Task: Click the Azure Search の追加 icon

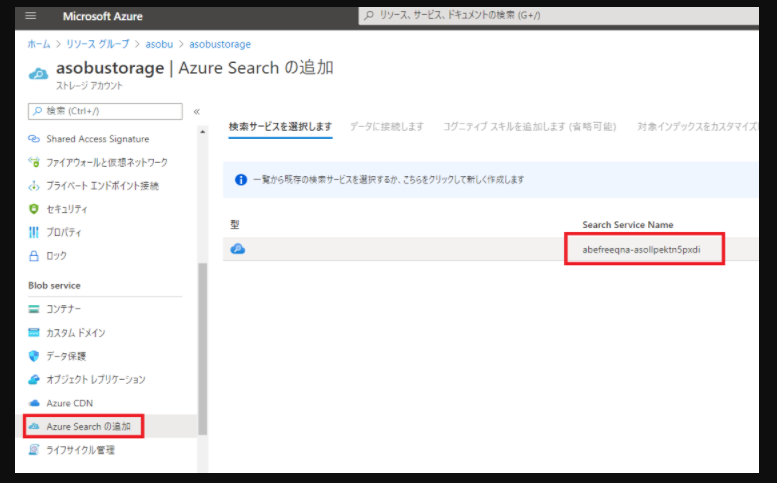Action: pyautogui.click(x=34, y=426)
